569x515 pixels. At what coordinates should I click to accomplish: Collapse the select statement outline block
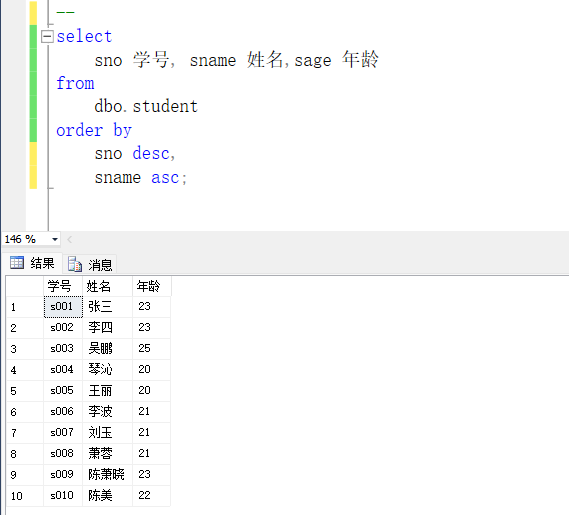pyautogui.click(x=47, y=36)
